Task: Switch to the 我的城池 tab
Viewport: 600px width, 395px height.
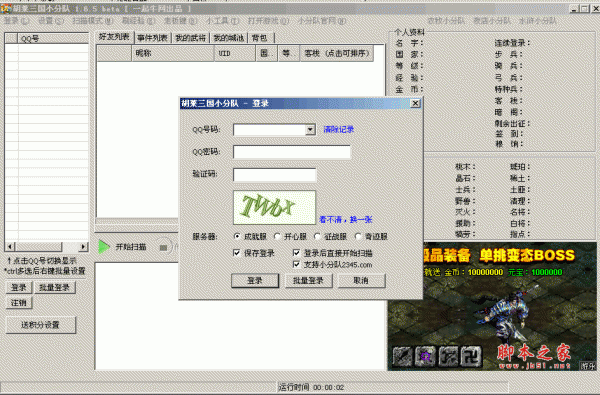Action: (x=228, y=38)
